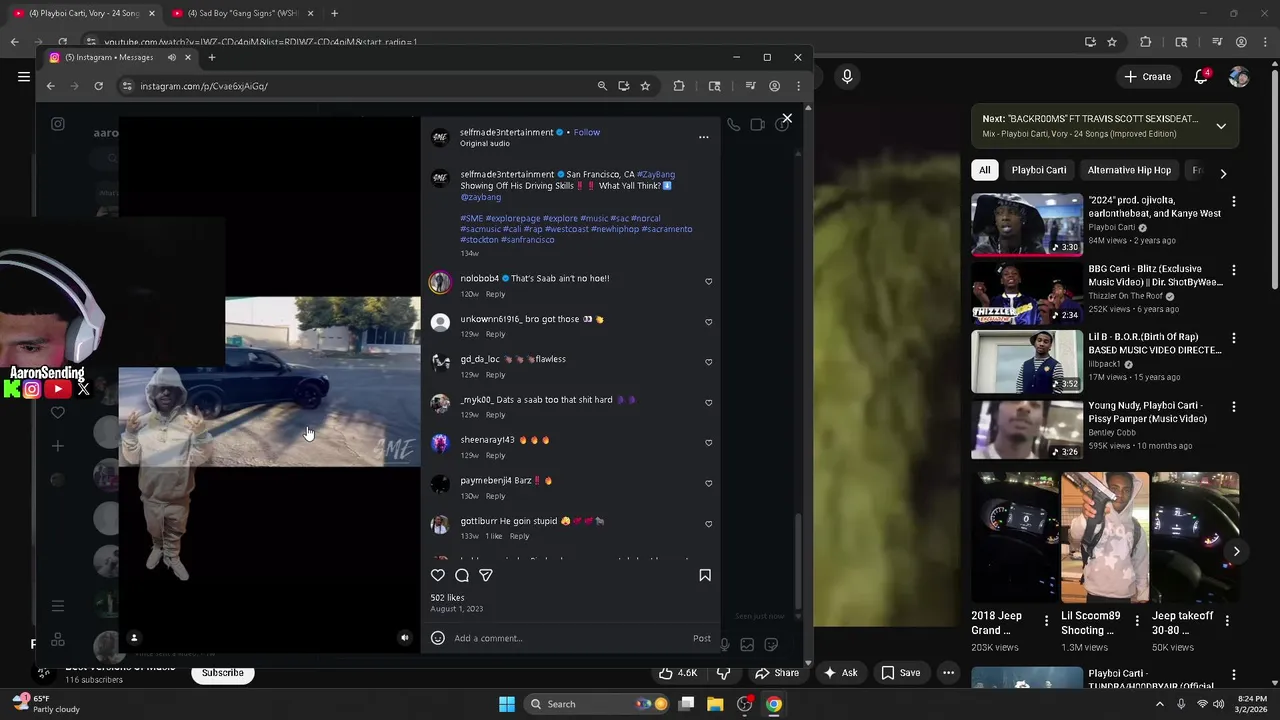
Task: Open OBS Studio from the taskbar
Action: click(x=744, y=704)
